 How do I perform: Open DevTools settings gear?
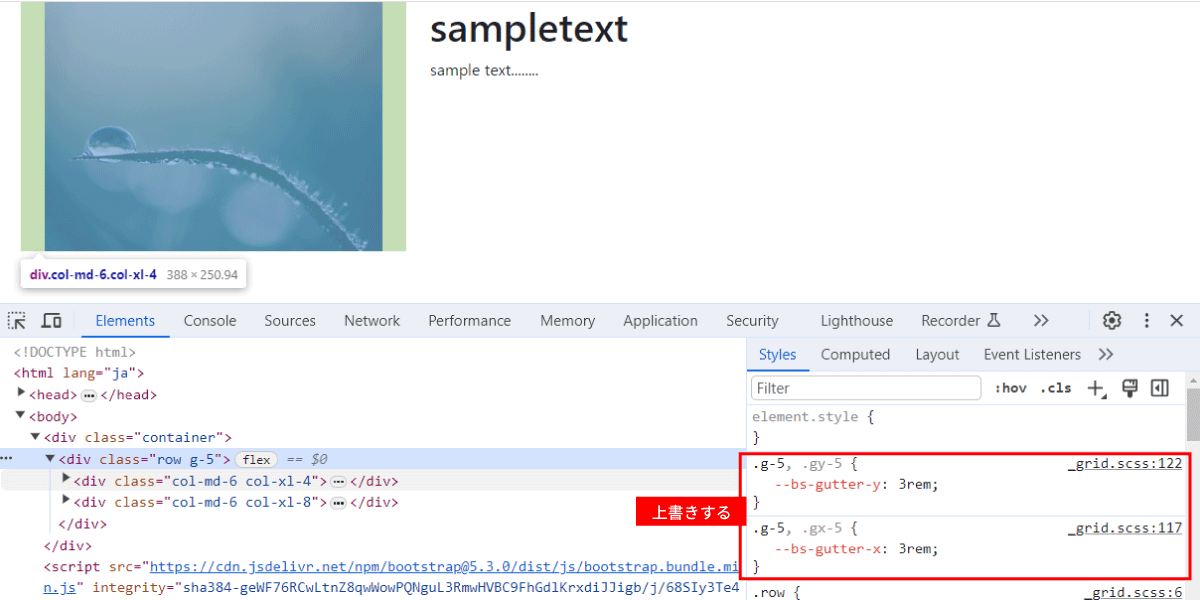coord(1112,321)
